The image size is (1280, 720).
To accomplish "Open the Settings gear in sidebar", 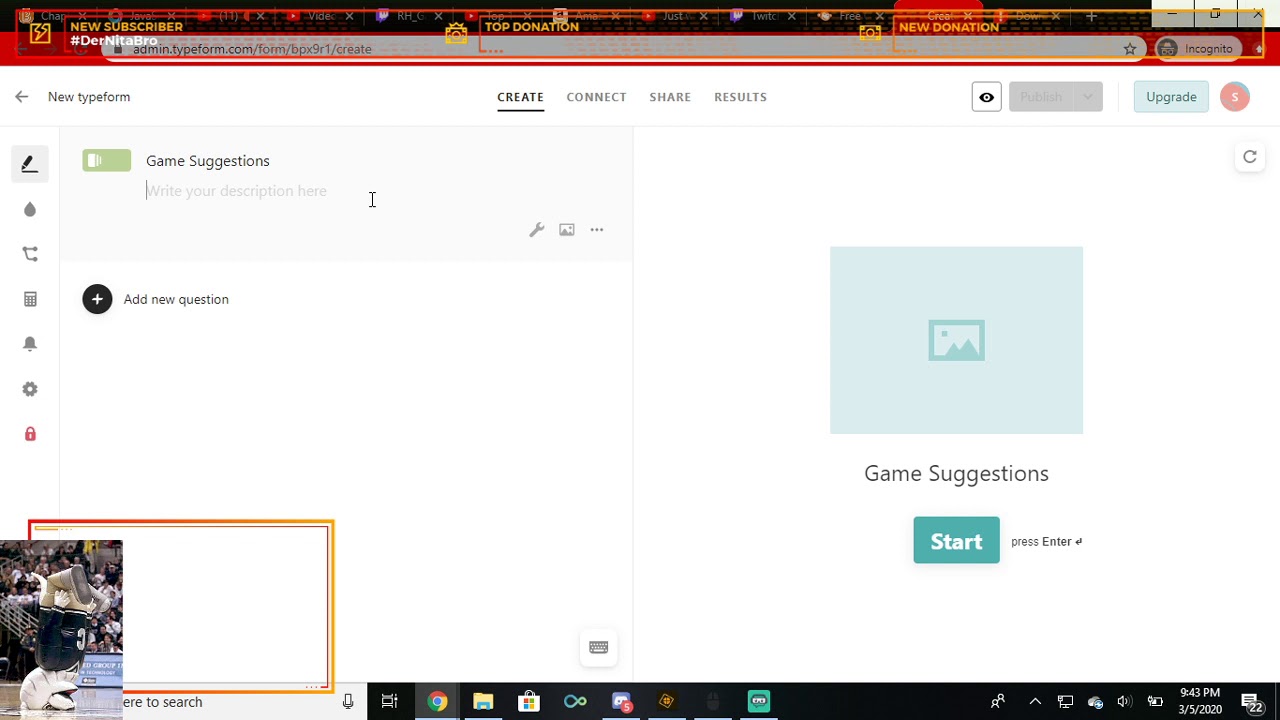I will point(30,389).
